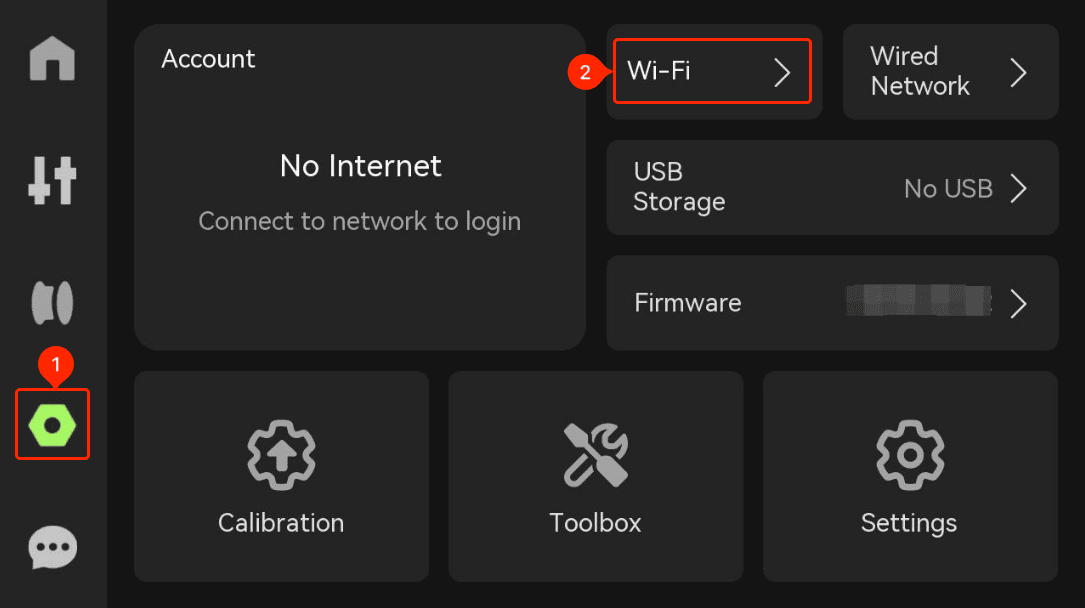1085x608 pixels.
Task: Click the Settings cog icon
Action: 910,455
